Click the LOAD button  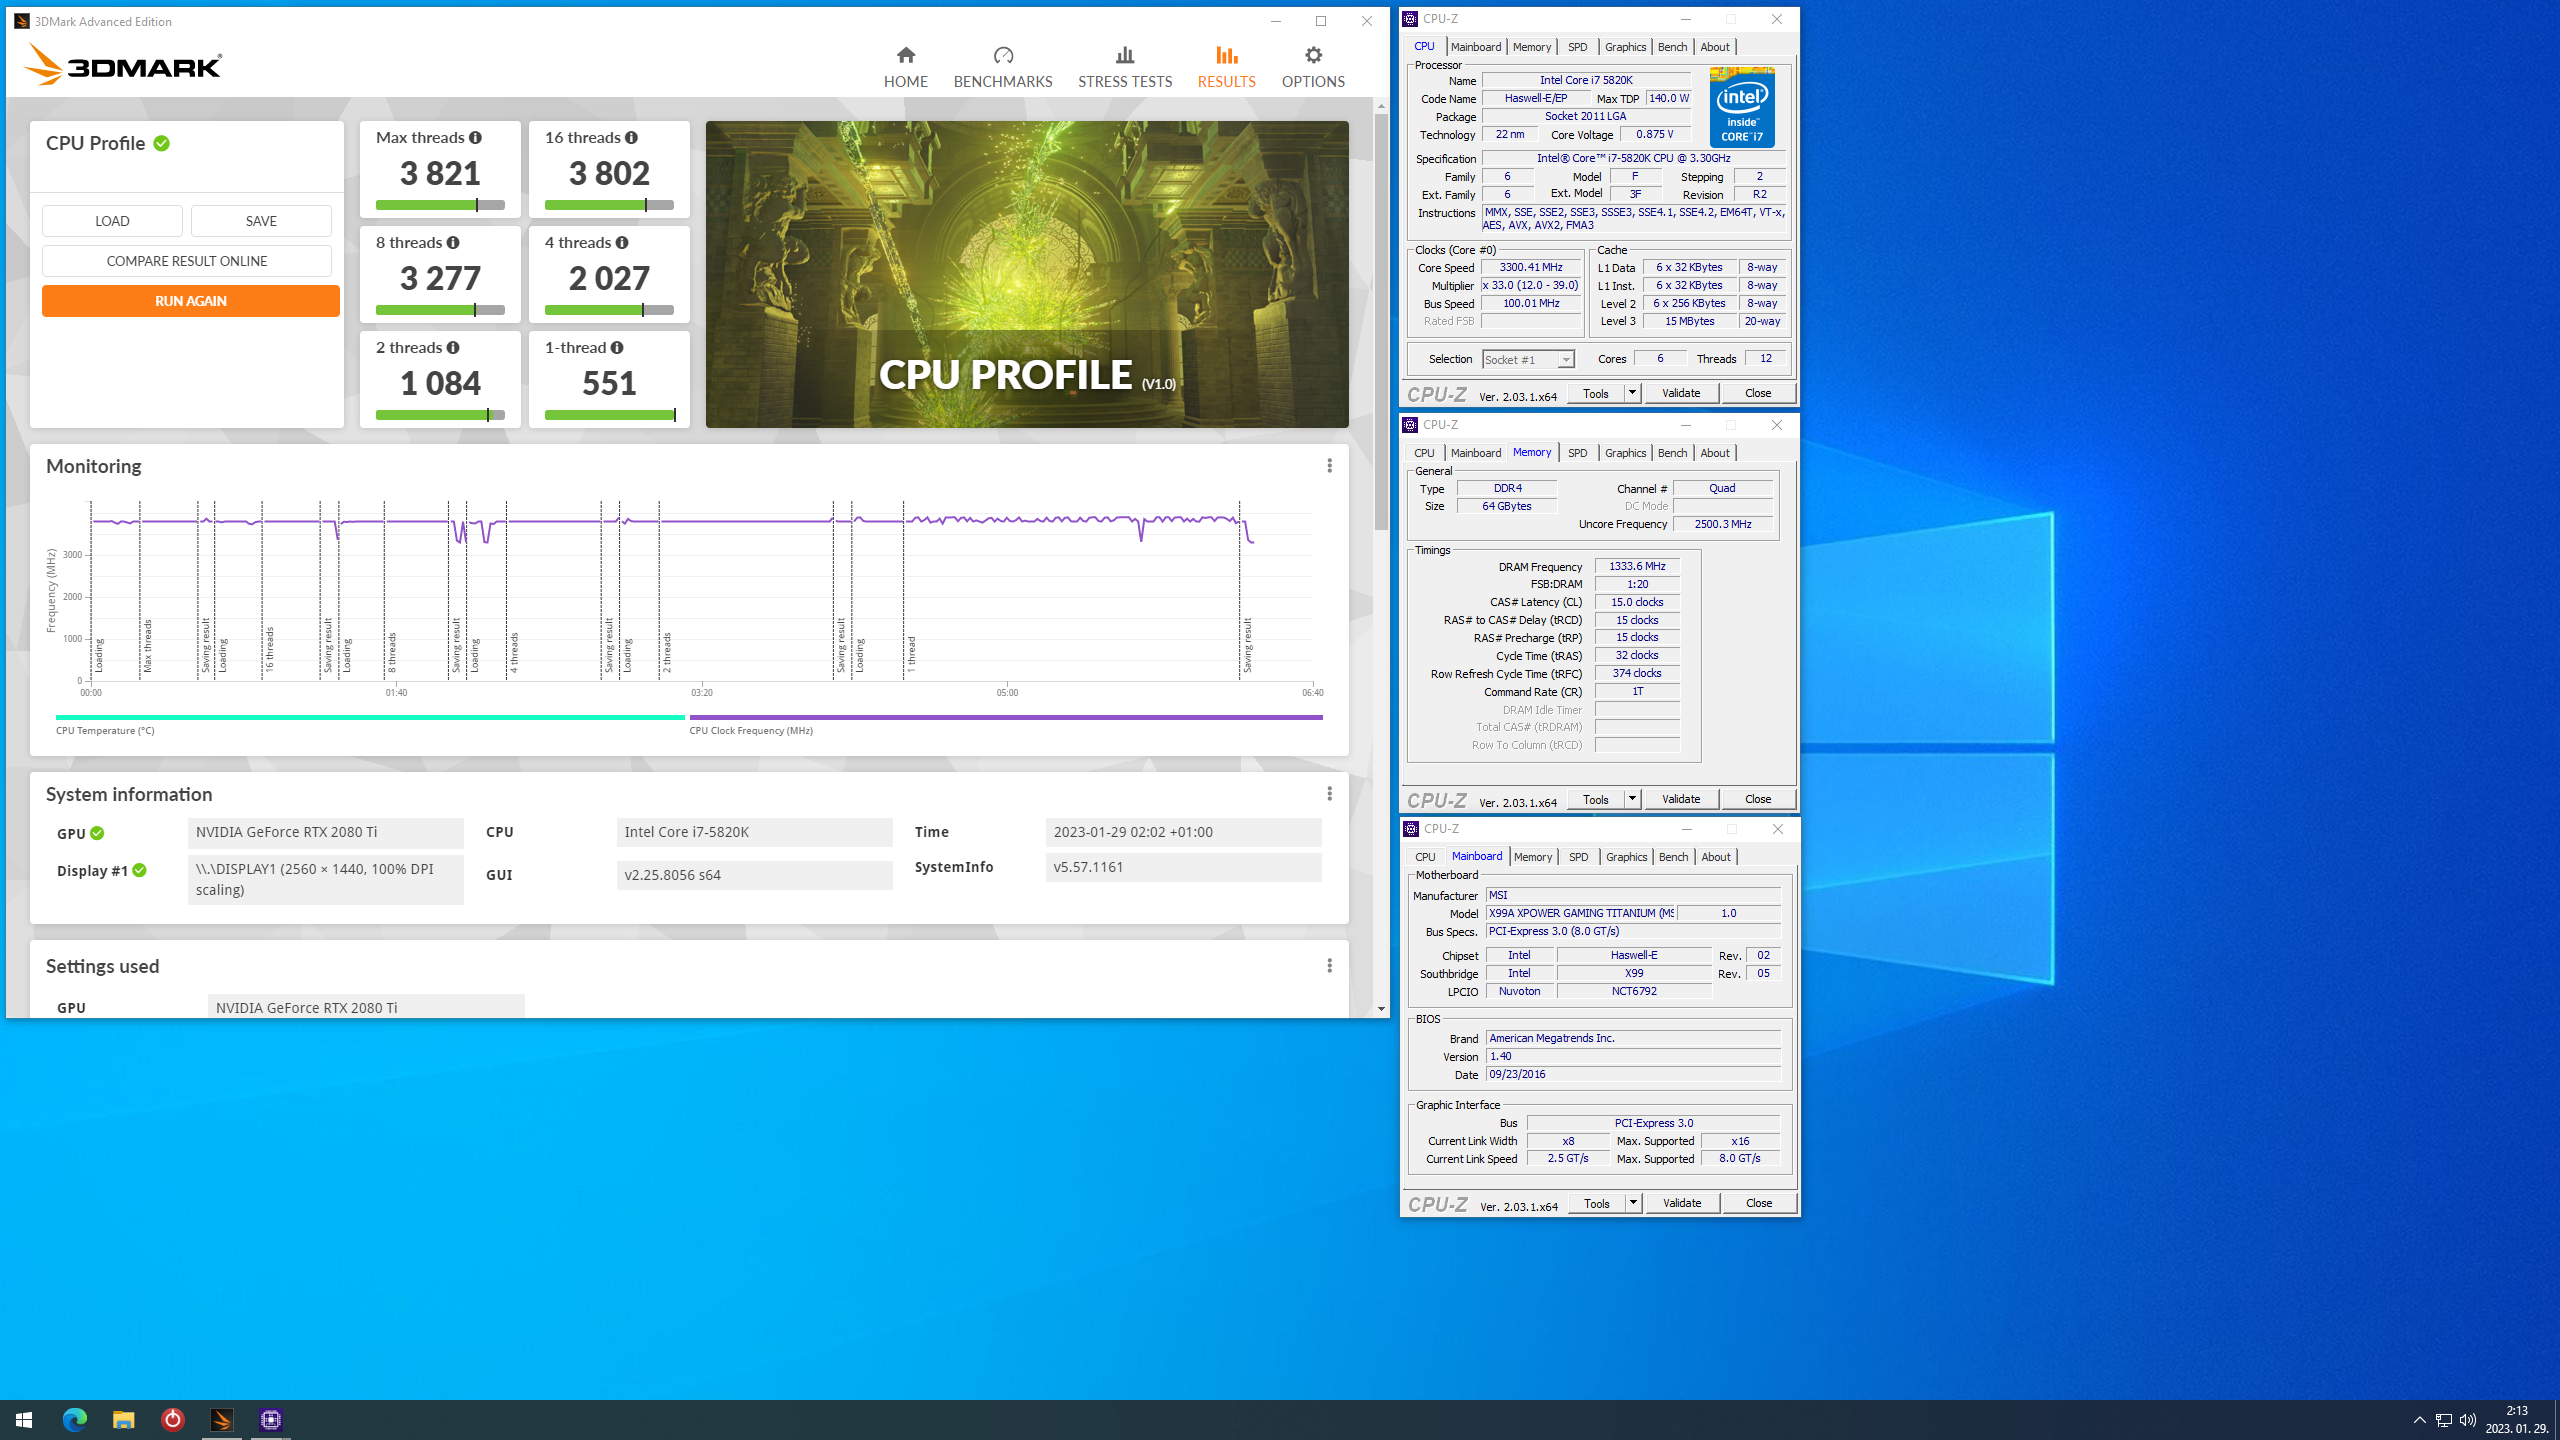click(112, 221)
